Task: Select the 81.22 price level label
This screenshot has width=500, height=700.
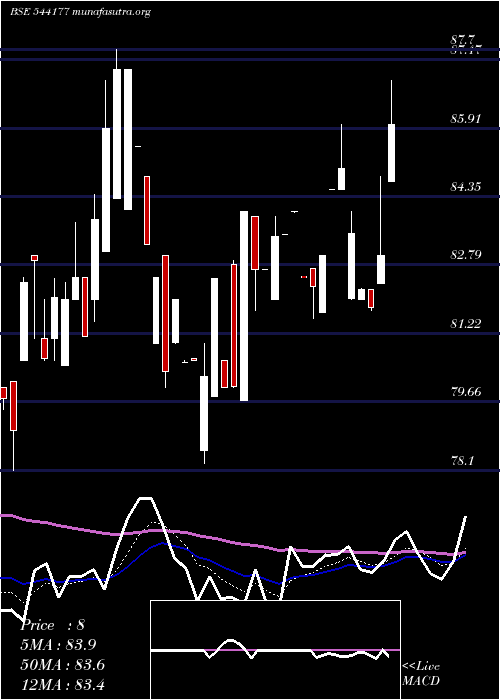Action: coord(466,324)
